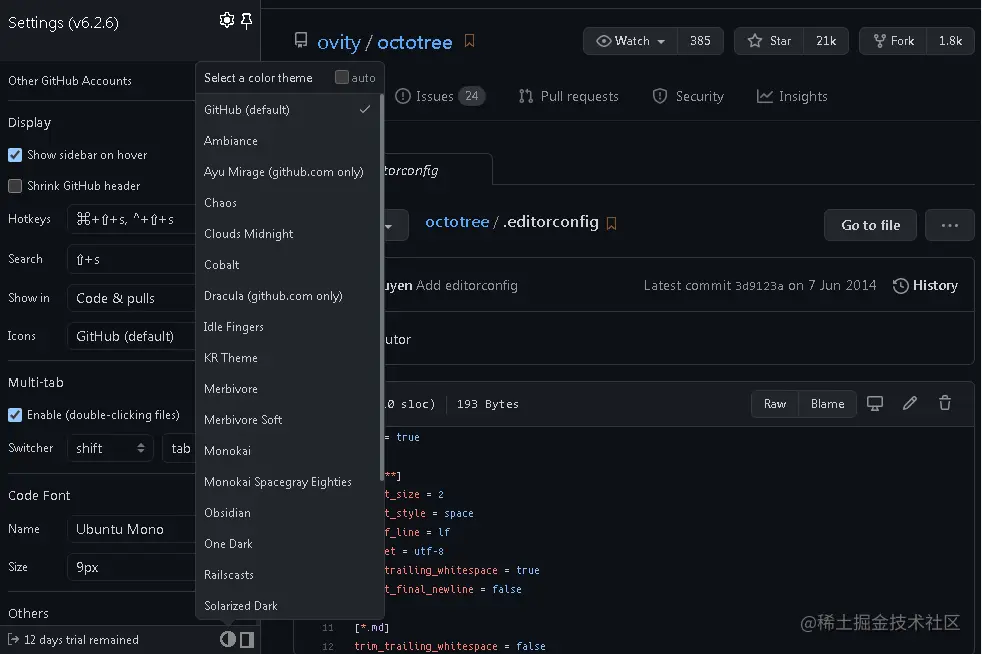982x654 pixels.
Task: Click bookmark icon next to octotree repo name
Action: (469, 41)
